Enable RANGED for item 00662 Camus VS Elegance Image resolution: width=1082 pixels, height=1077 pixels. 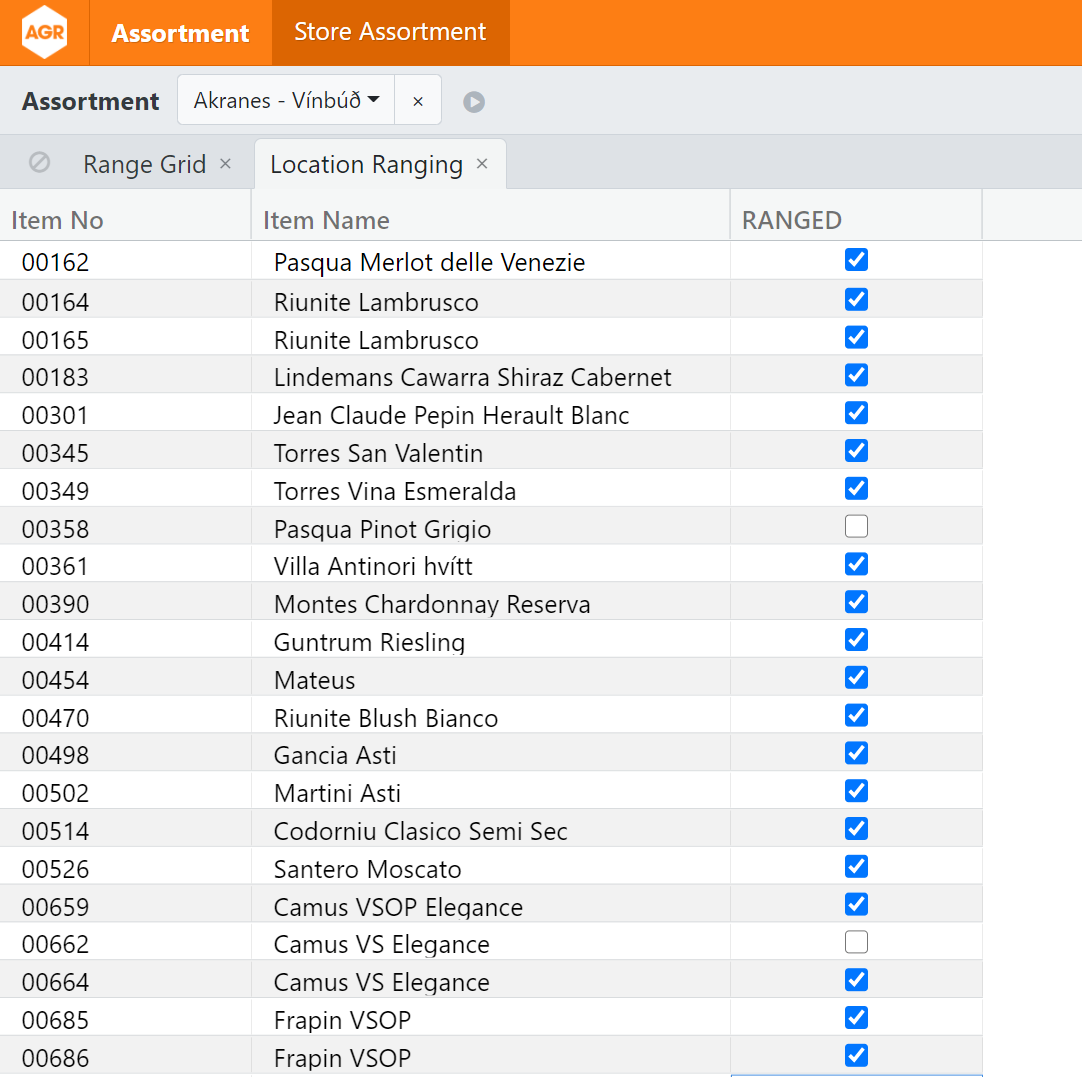(856, 942)
